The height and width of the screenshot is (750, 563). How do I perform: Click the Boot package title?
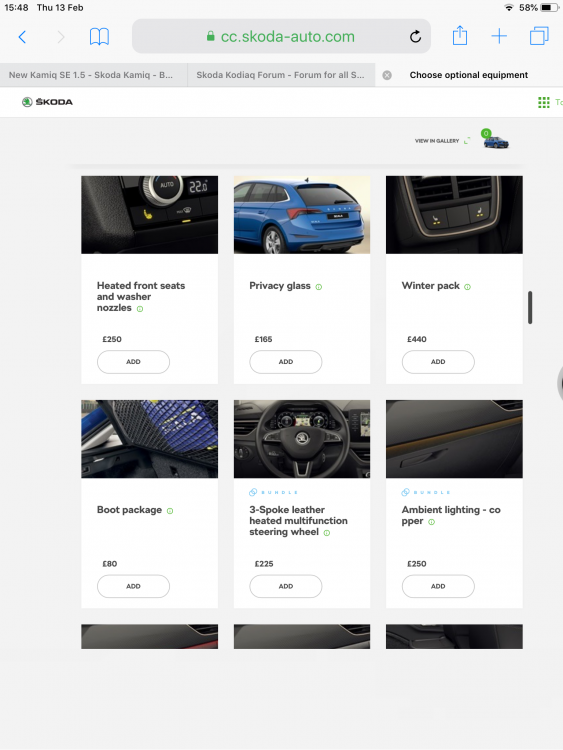[x=129, y=510]
